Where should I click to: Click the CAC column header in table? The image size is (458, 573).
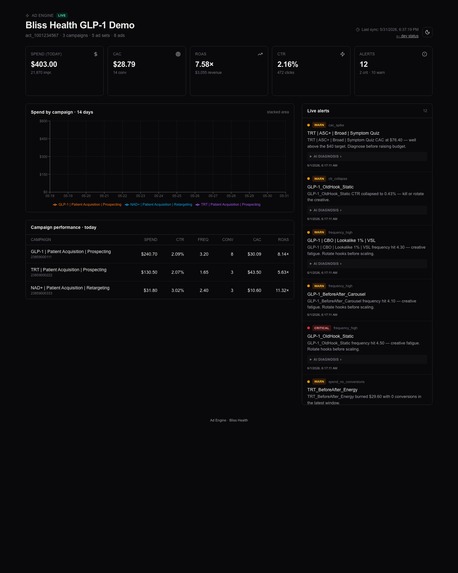257,240
